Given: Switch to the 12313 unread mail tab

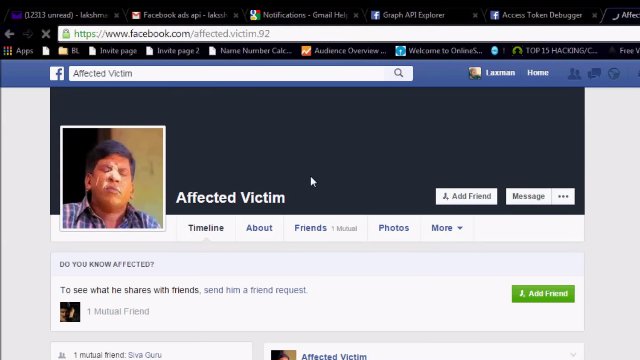Looking at the screenshot, I should coord(65,16).
